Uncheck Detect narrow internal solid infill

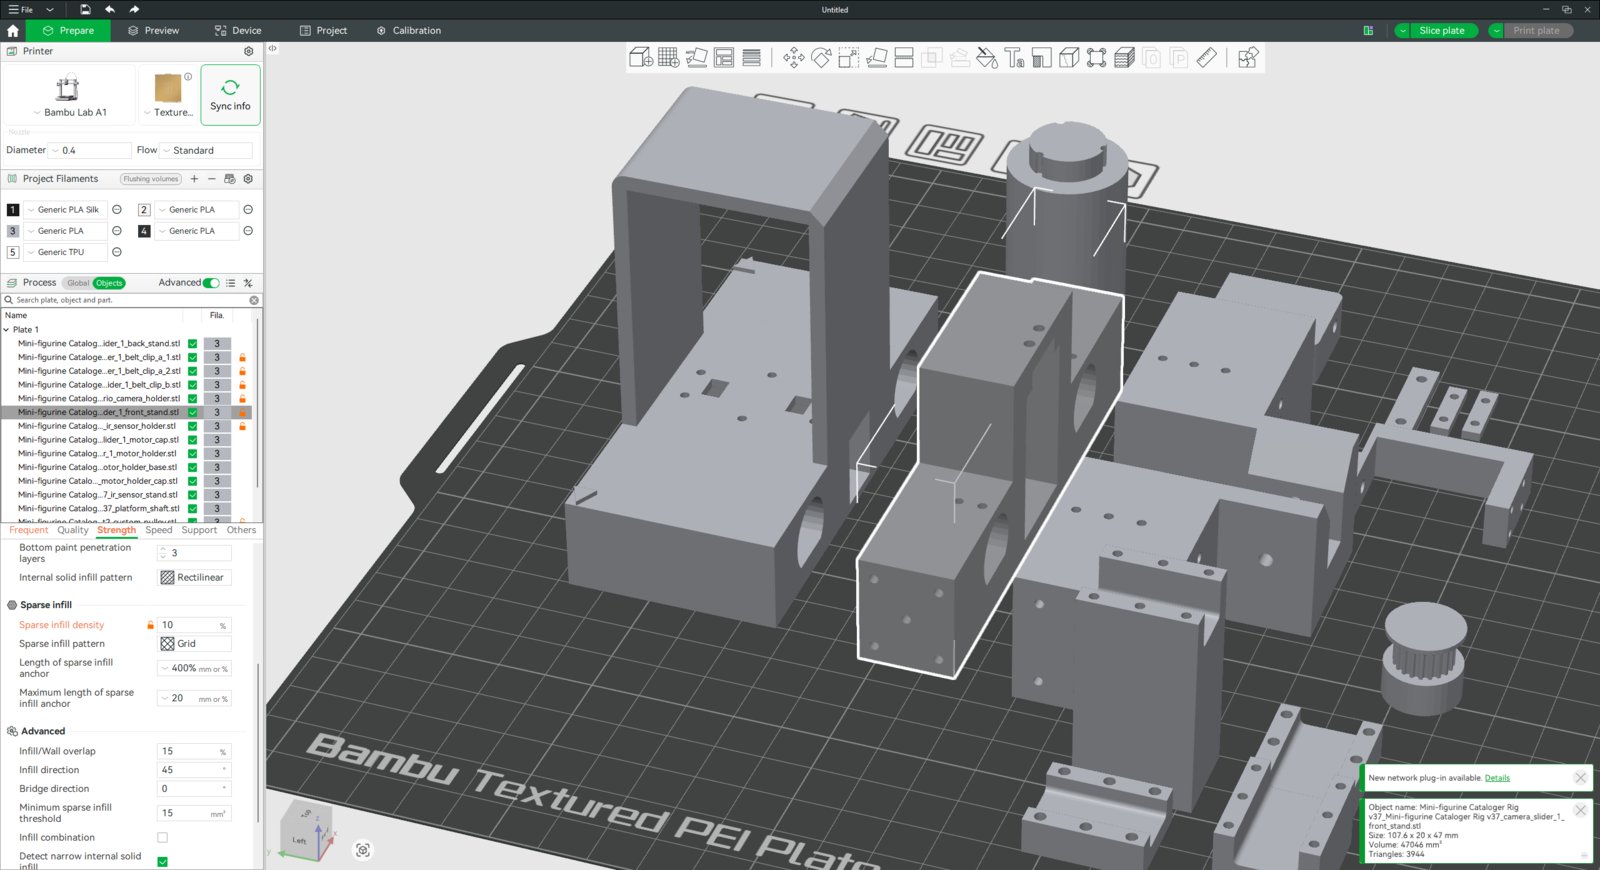click(x=162, y=861)
